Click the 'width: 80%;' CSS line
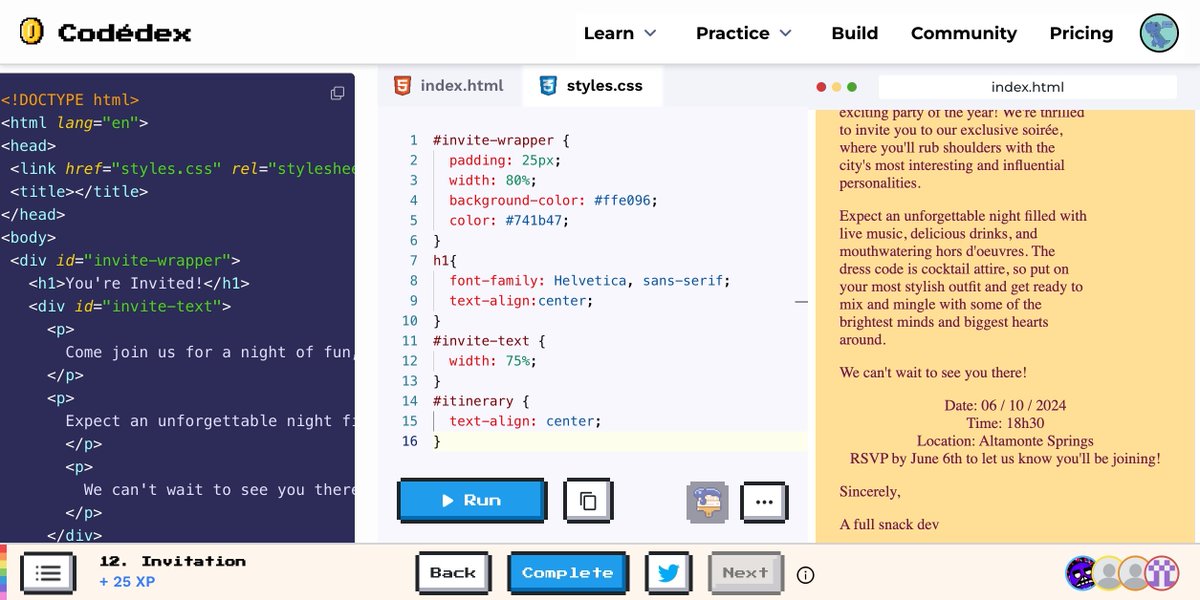The height and width of the screenshot is (600, 1200). tap(493, 180)
